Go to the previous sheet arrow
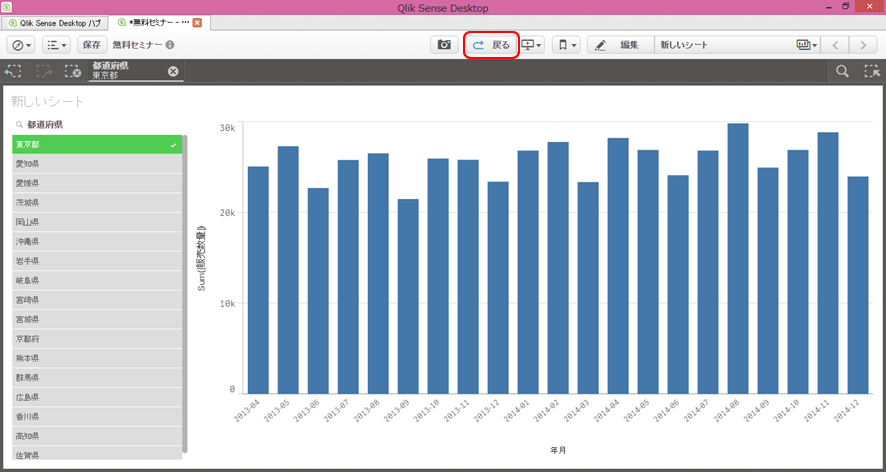 click(836, 45)
